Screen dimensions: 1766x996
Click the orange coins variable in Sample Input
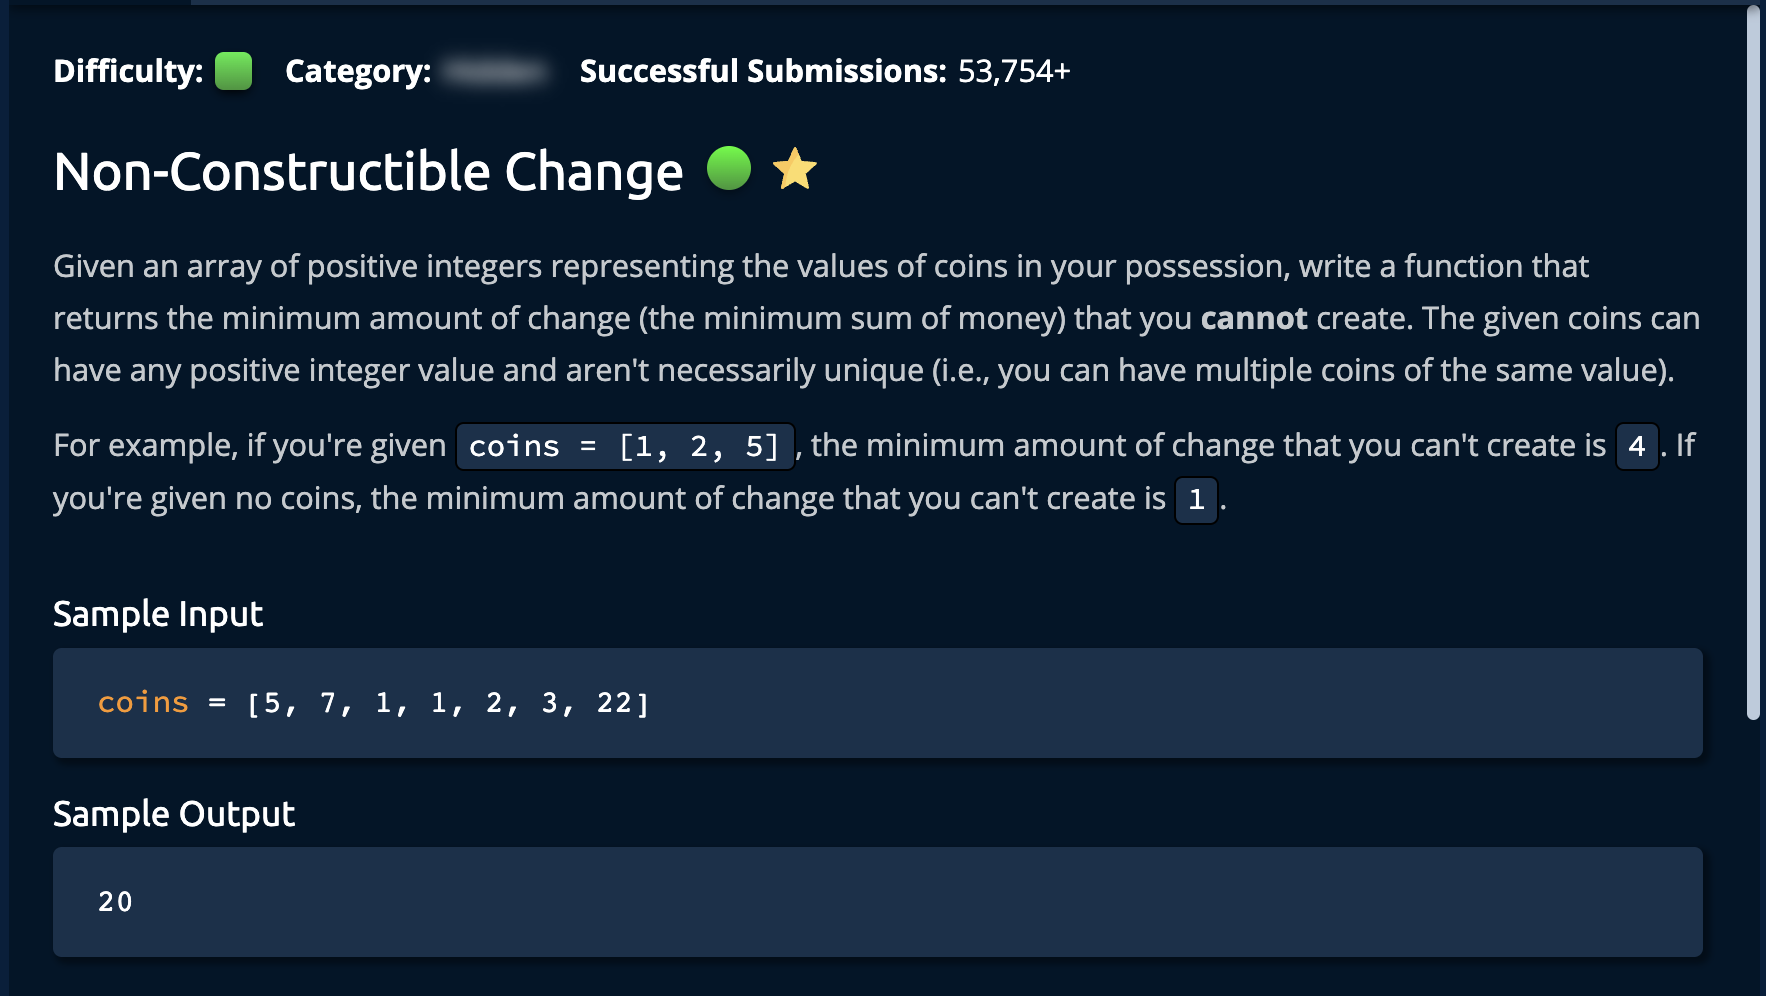click(x=143, y=703)
